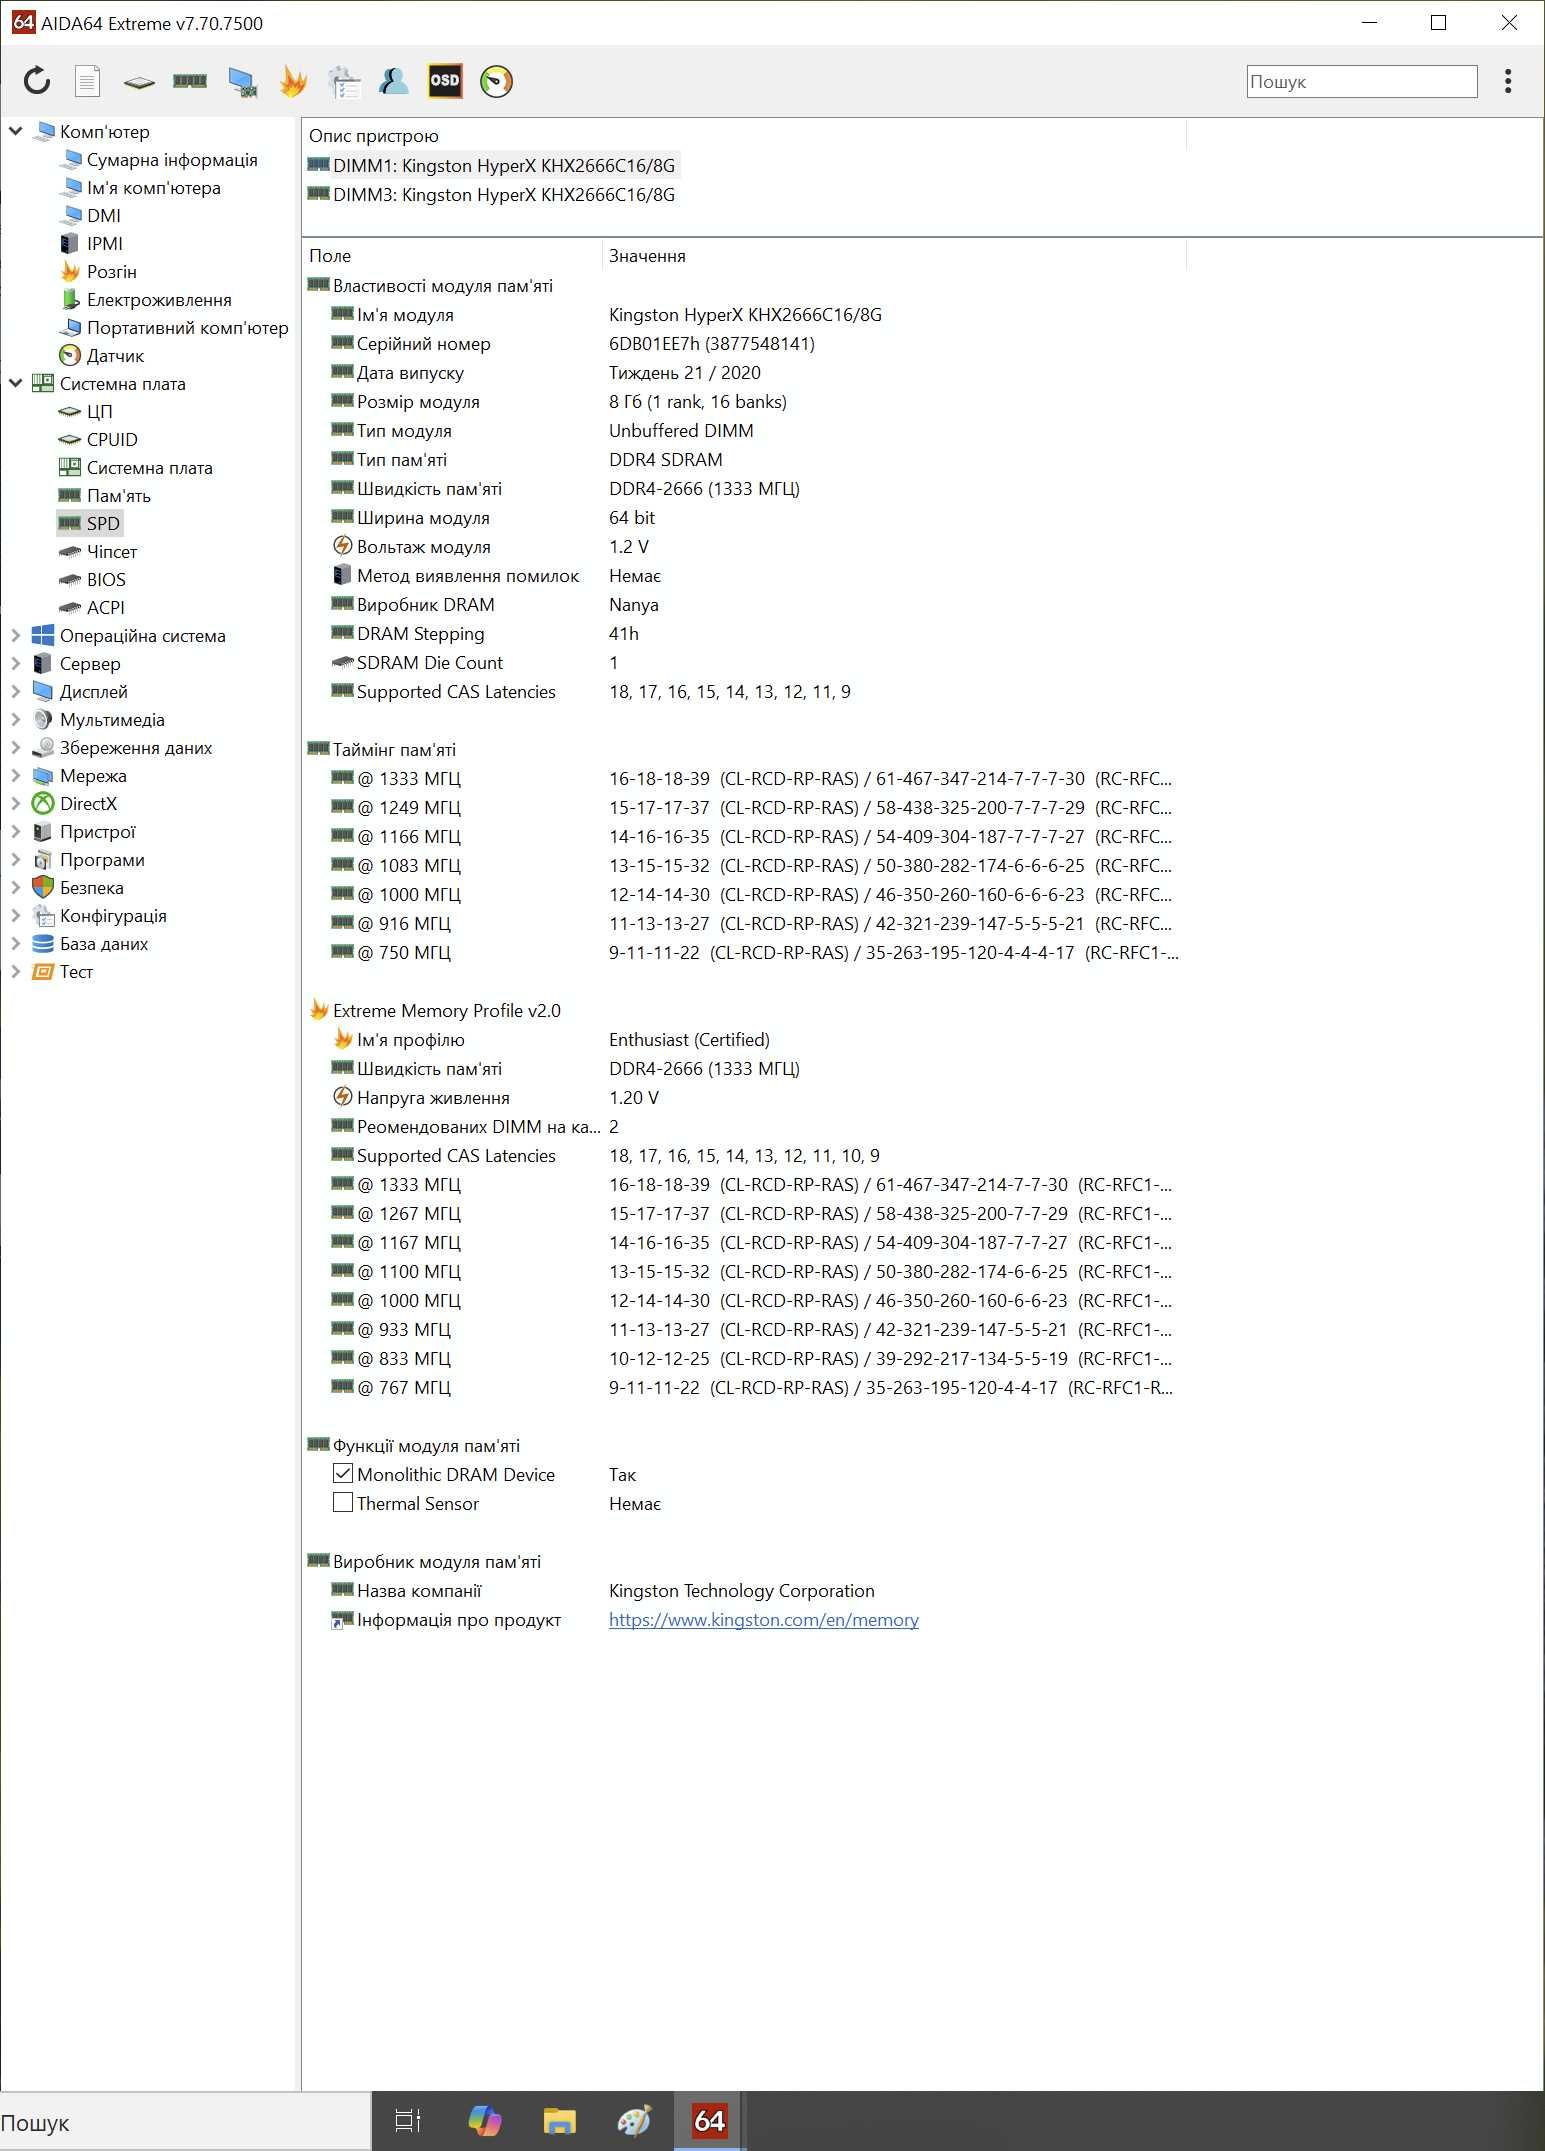Select DMI in the tree
Screen dimensions: 1545x2151
(x=104, y=216)
